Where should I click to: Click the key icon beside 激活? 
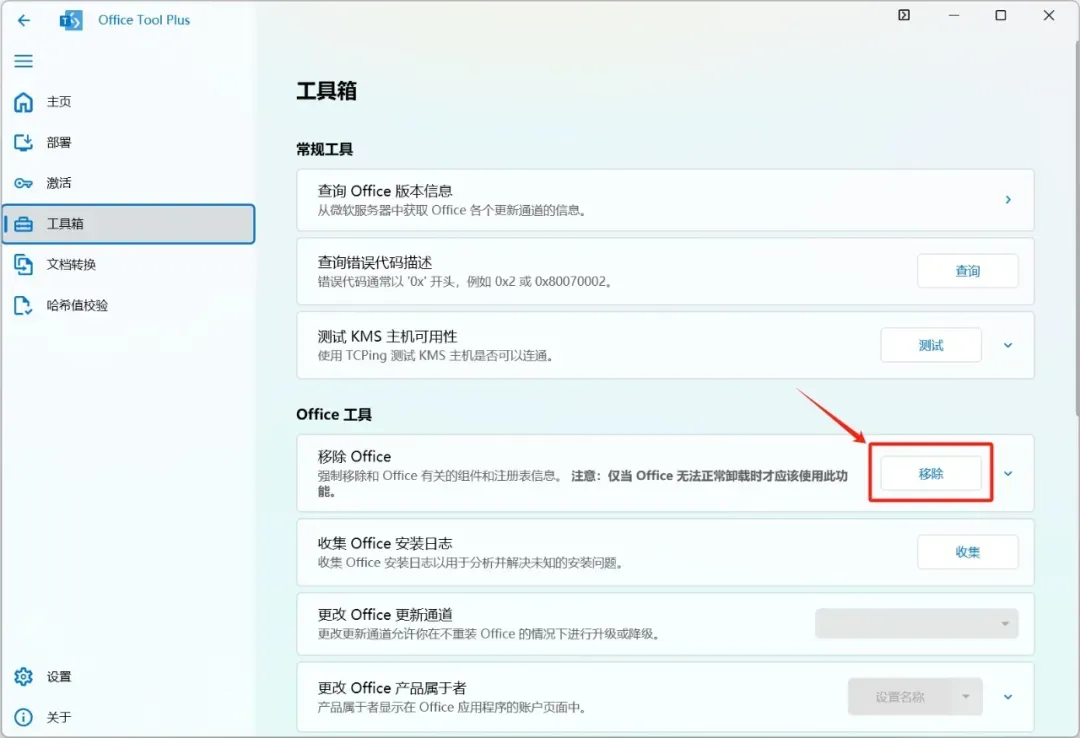23,183
